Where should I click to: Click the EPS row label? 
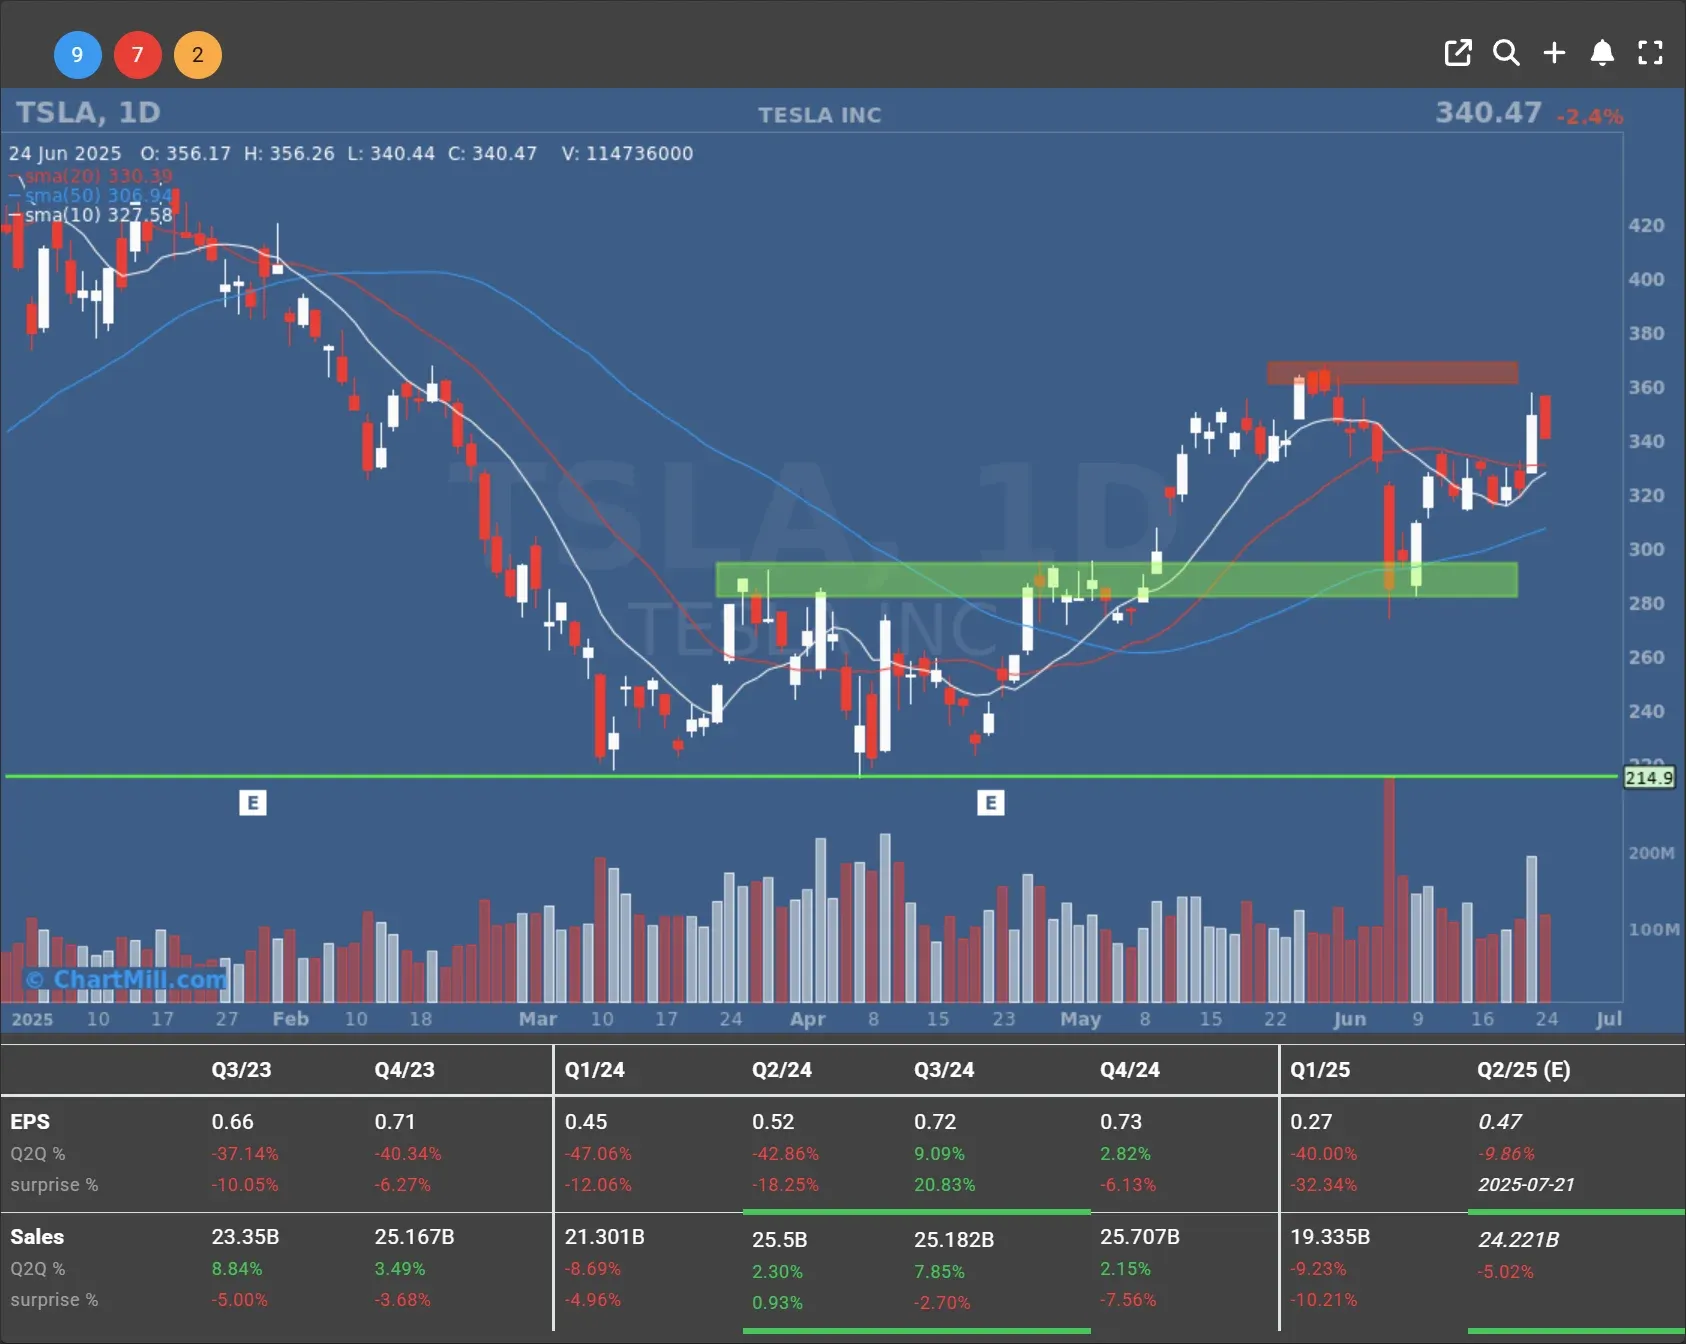30,1122
